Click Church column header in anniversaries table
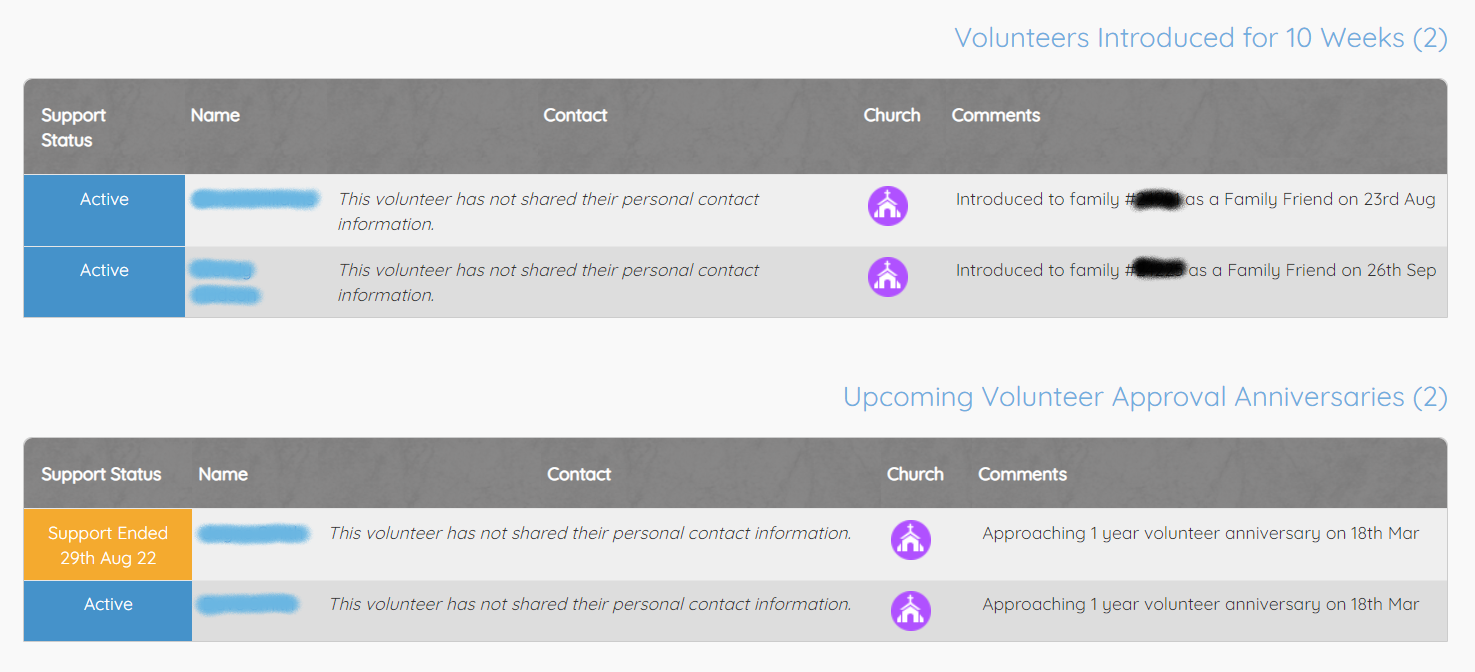The height and width of the screenshot is (672, 1475). [x=915, y=475]
